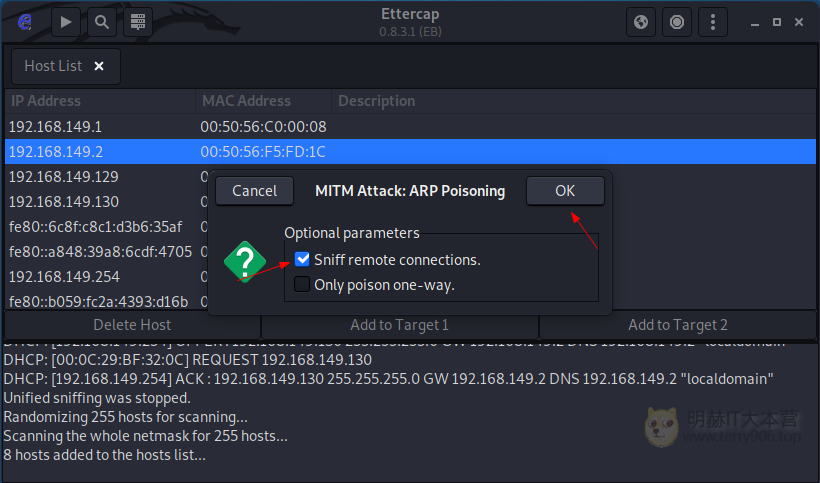820x483 pixels.
Task: Open the hosts scan magnifier icon
Action: (x=102, y=22)
